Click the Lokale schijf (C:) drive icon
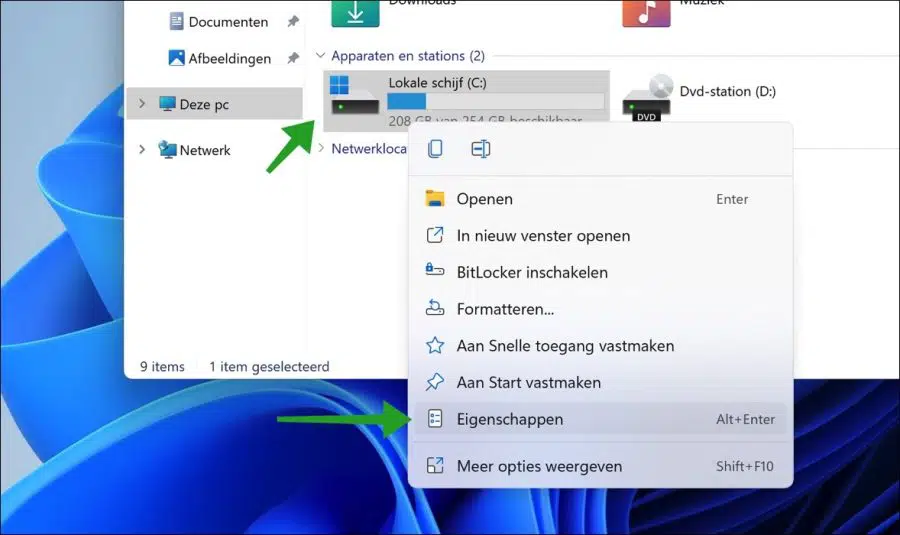This screenshot has height=535, width=900. click(x=354, y=96)
